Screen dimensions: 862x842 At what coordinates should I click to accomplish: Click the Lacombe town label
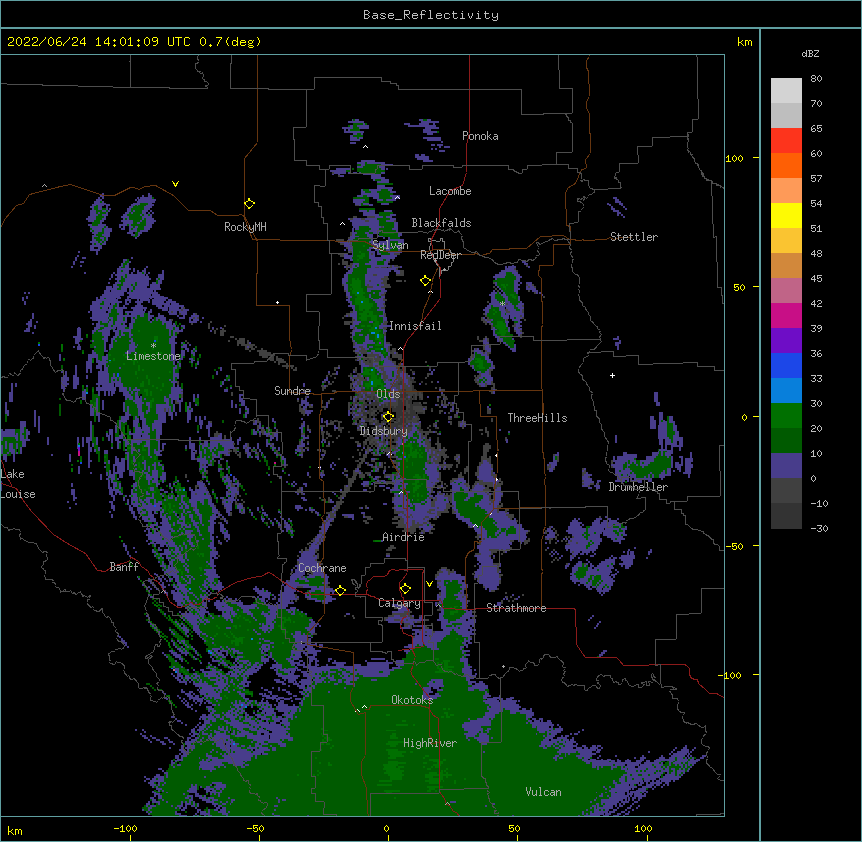pyautogui.click(x=450, y=191)
